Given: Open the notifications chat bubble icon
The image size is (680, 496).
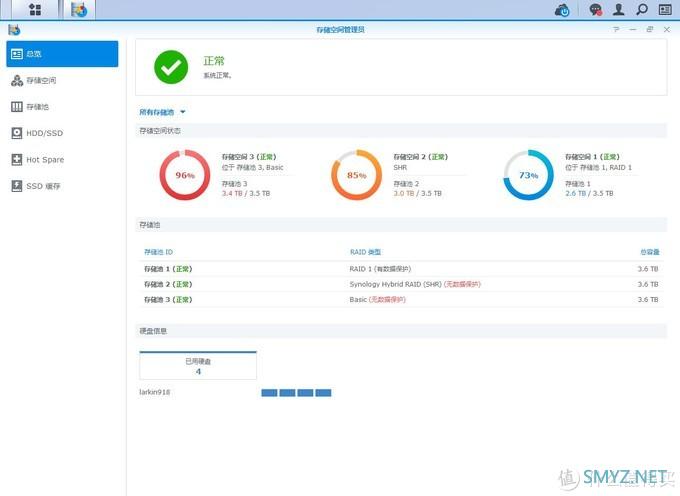Looking at the screenshot, I should coord(595,10).
